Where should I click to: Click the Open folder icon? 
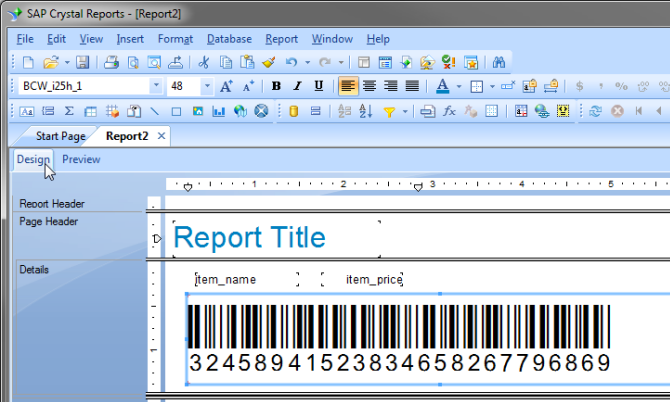click(x=51, y=63)
